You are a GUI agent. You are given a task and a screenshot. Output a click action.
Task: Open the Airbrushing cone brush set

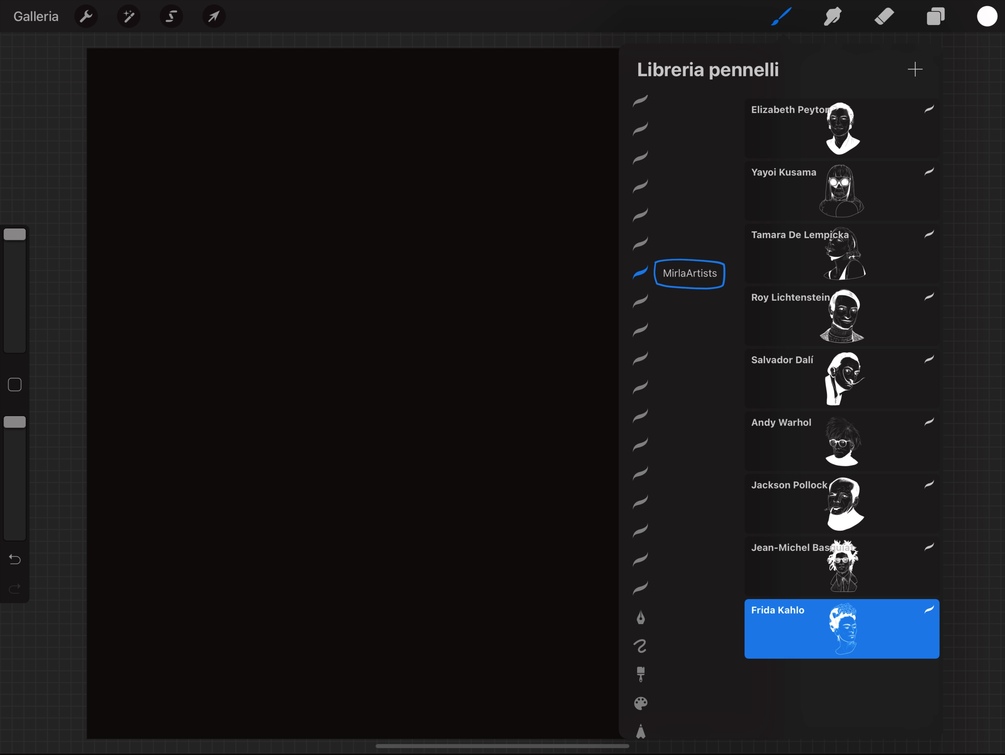click(640, 731)
